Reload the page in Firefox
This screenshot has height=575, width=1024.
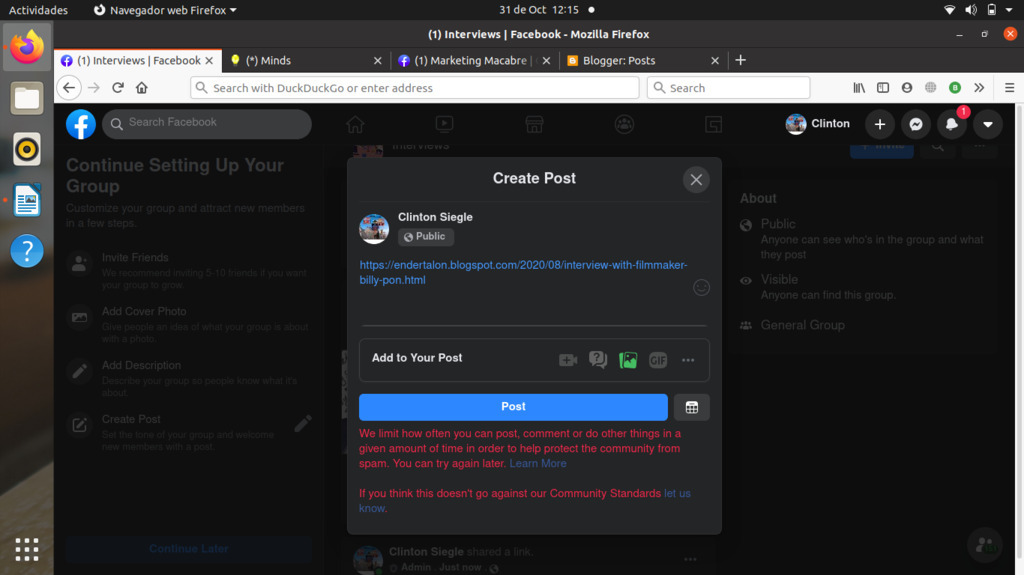(118, 88)
